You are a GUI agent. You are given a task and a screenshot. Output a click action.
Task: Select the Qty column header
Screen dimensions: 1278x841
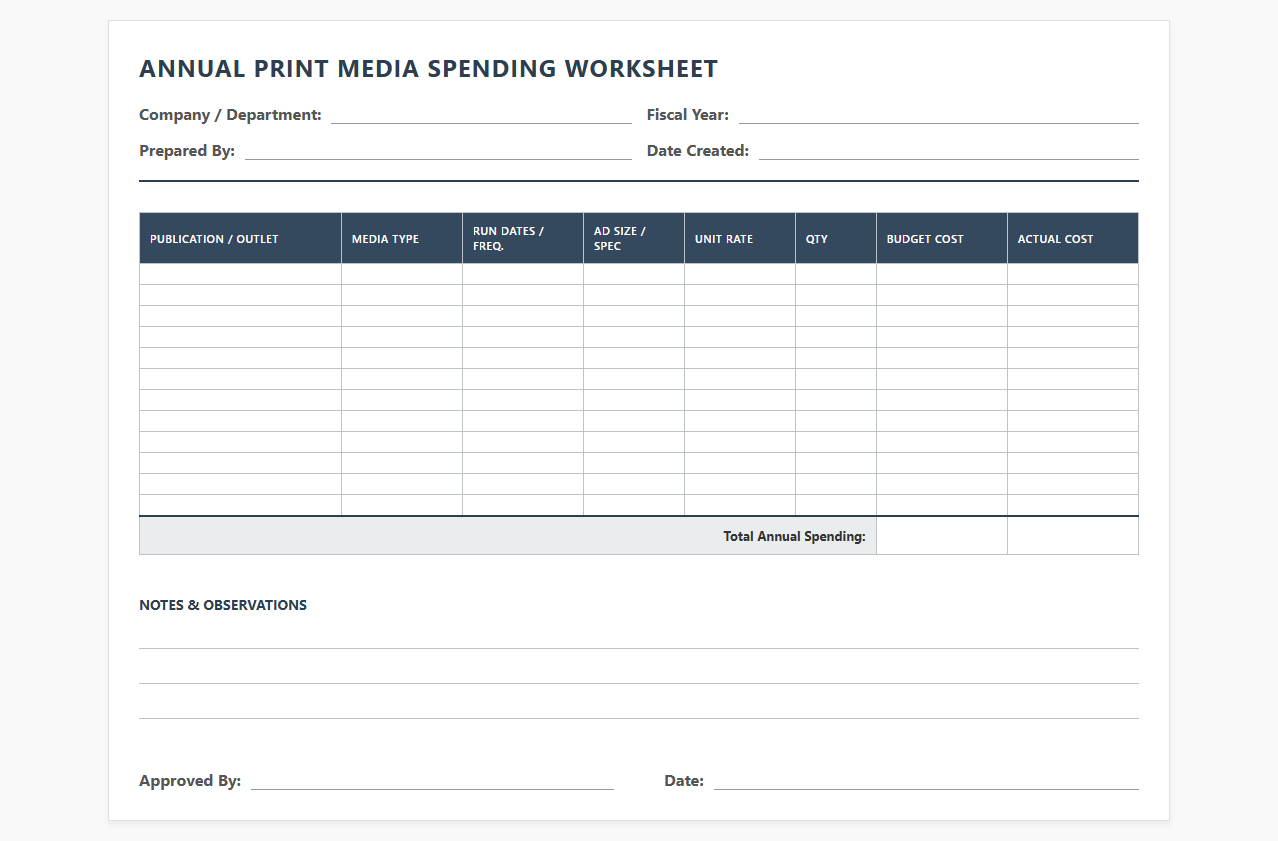tap(836, 238)
